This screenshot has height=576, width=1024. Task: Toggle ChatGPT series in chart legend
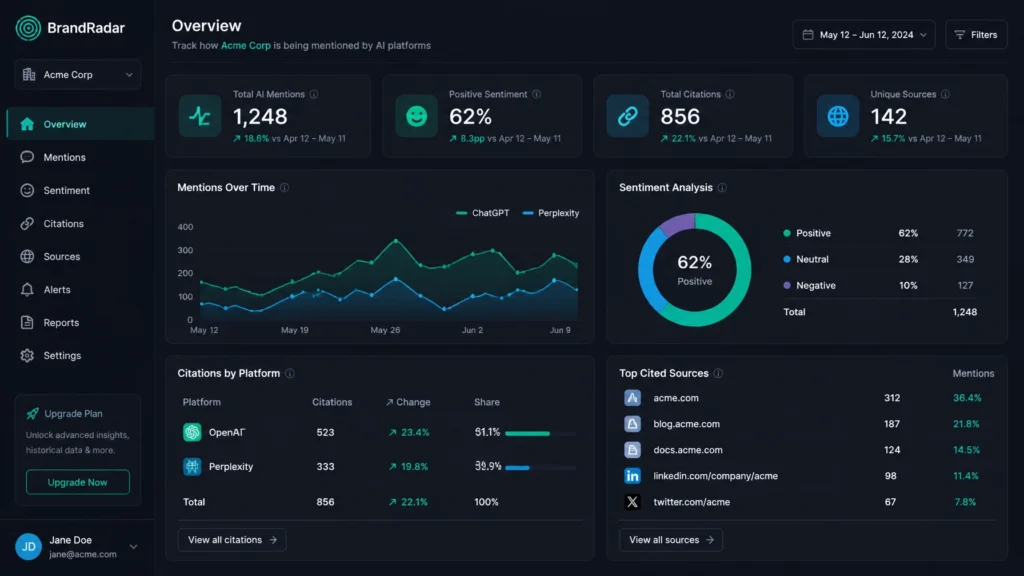pos(483,213)
